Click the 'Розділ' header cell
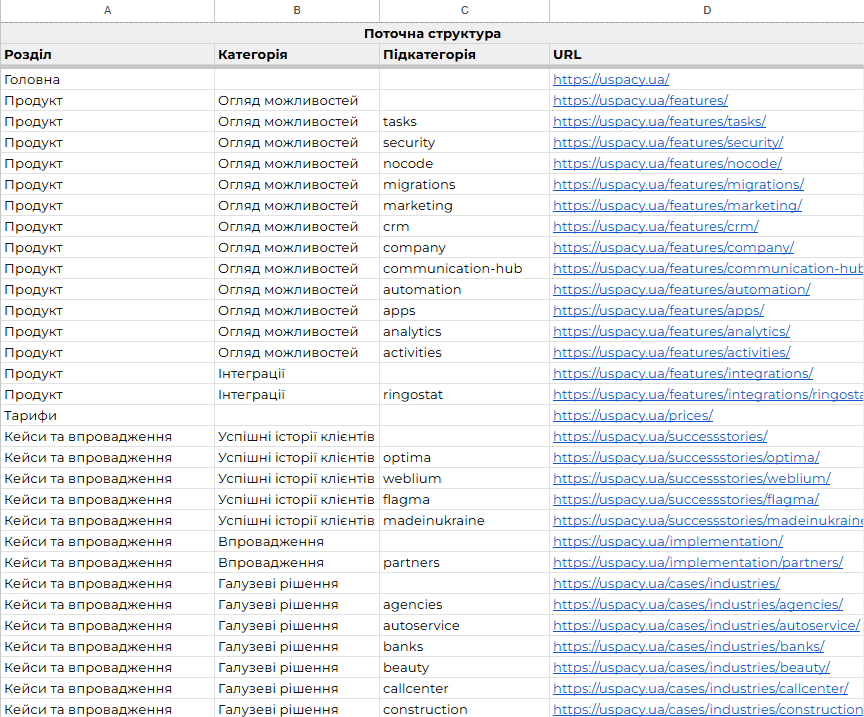Image resolution: width=864 pixels, height=717 pixels. coord(107,55)
